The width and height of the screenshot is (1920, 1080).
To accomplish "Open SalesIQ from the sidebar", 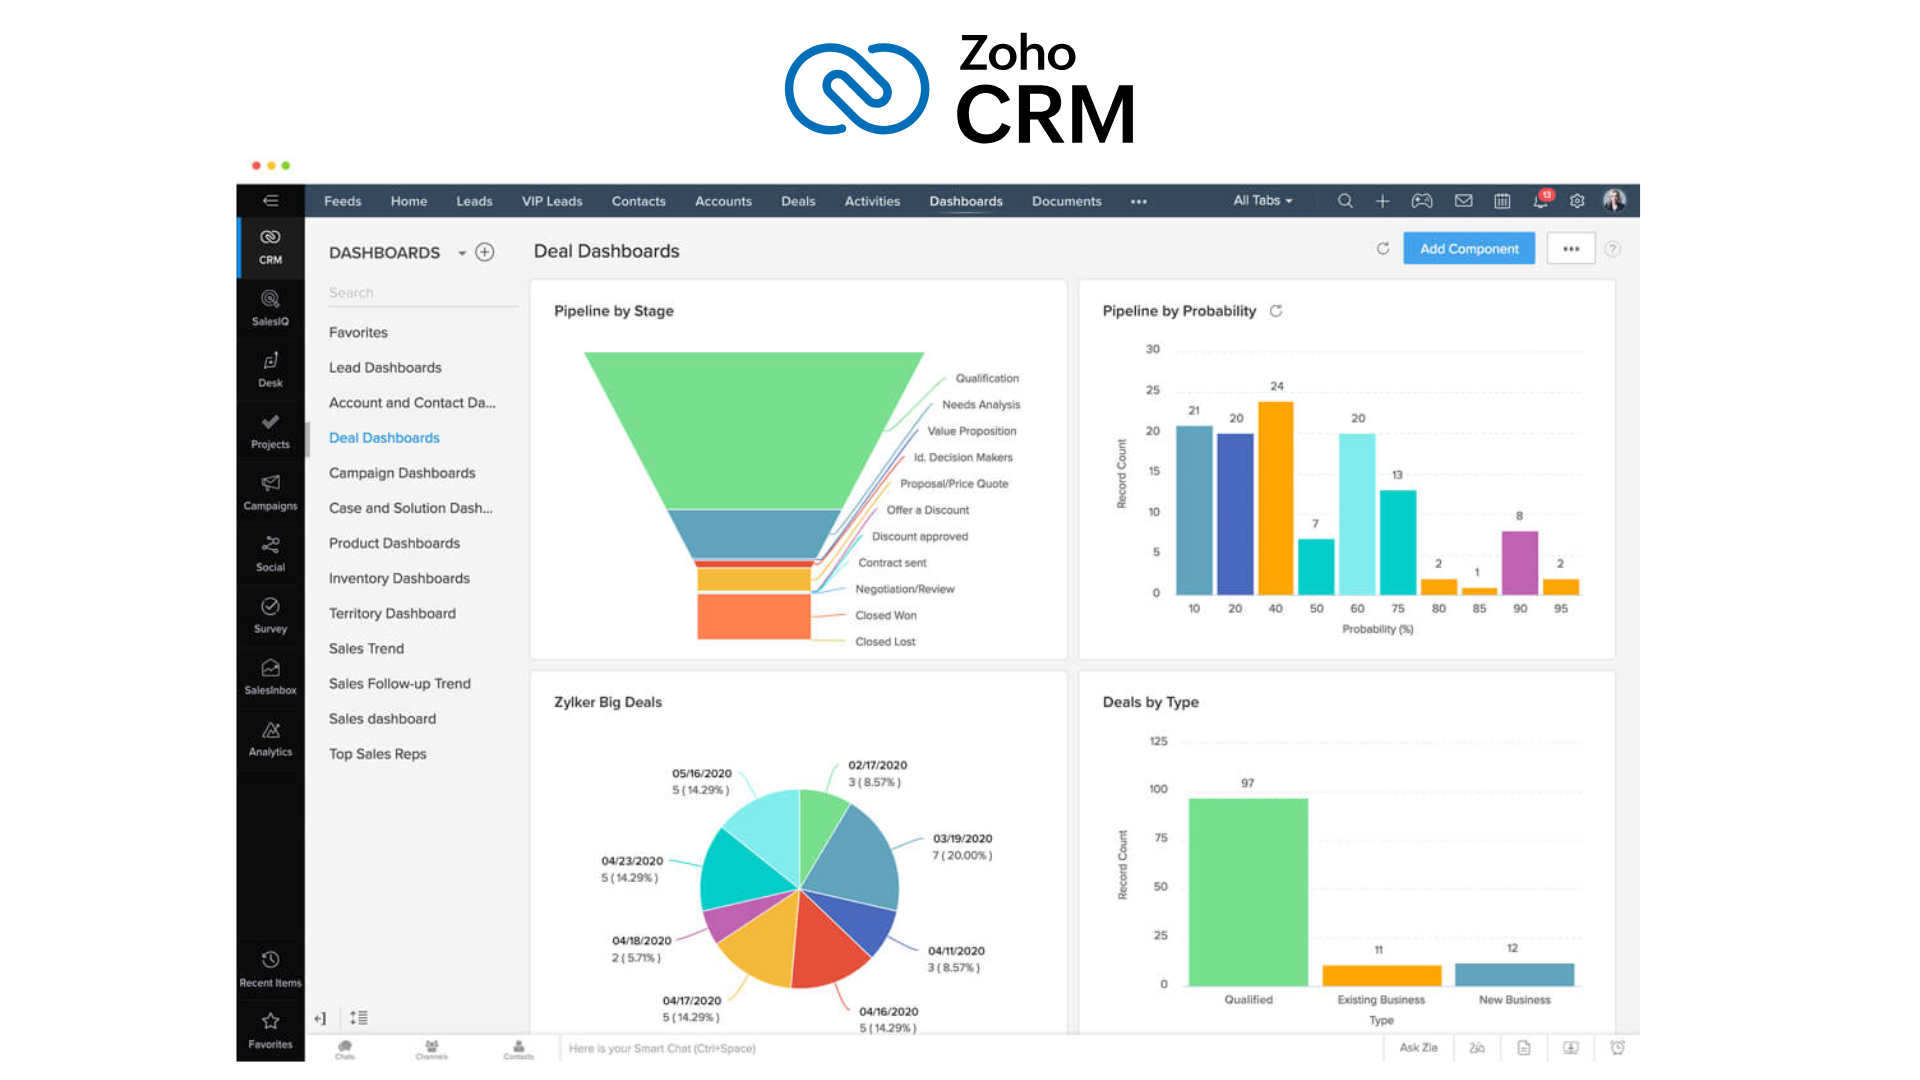I will pos(270,308).
